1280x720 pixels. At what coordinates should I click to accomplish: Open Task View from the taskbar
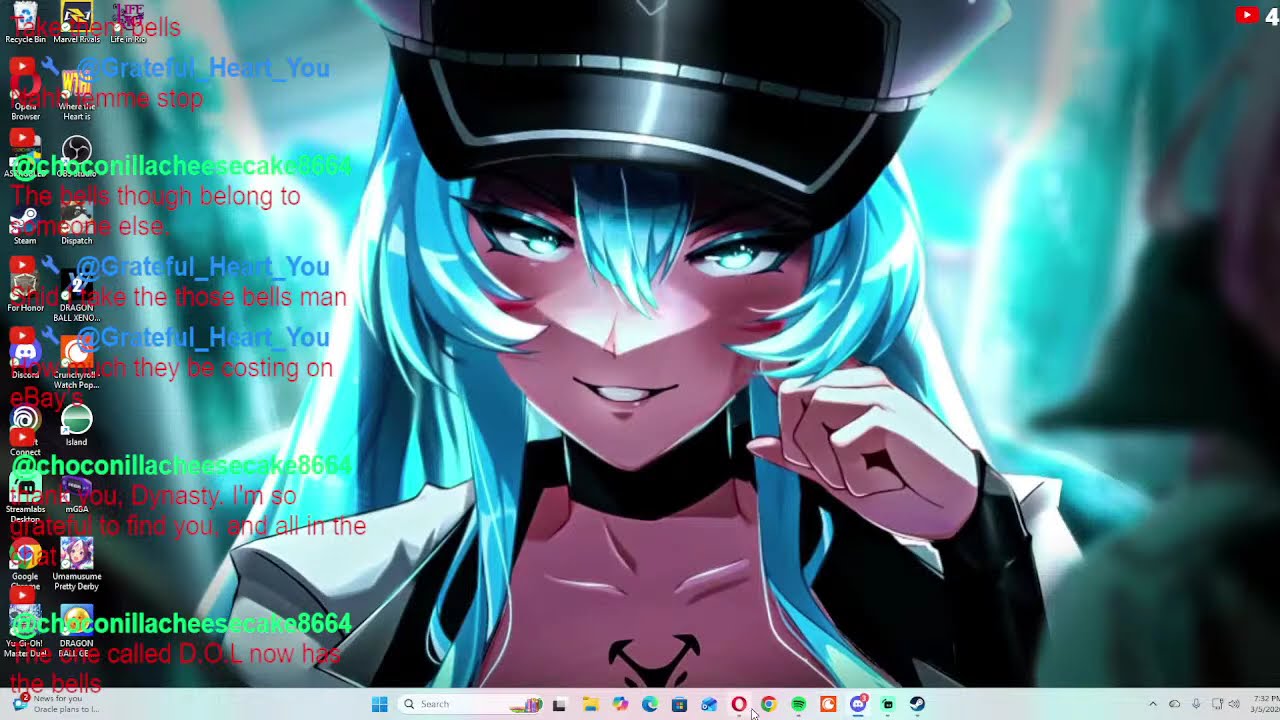559,704
